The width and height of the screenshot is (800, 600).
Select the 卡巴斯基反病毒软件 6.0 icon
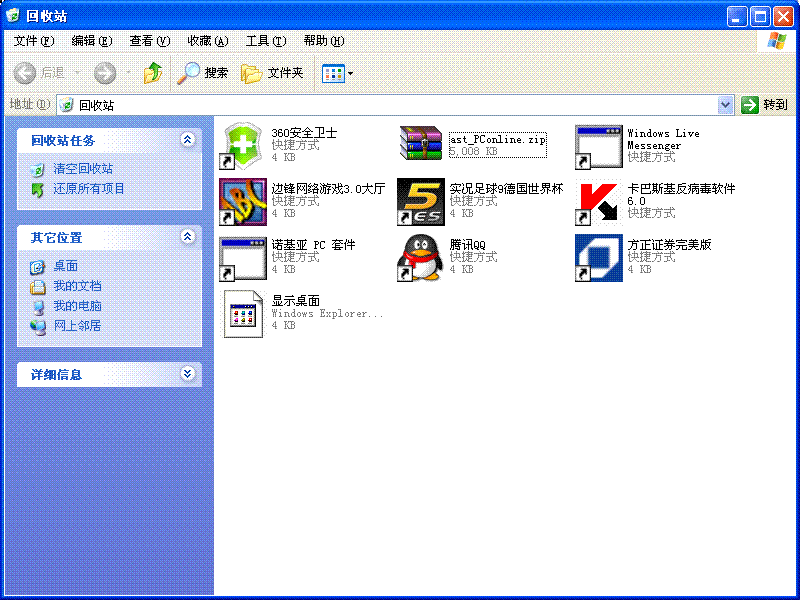[x=598, y=202]
